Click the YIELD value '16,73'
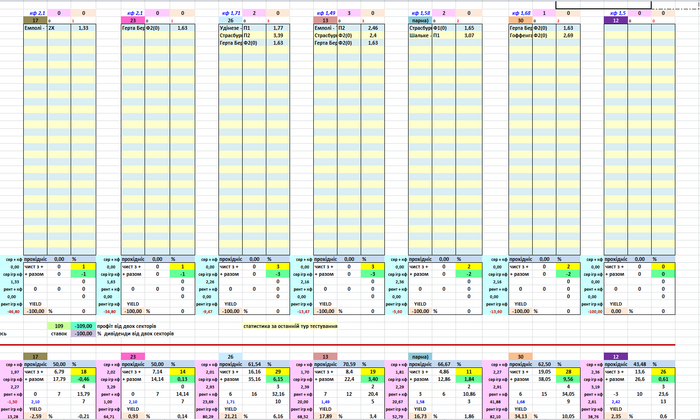 coord(420,416)
